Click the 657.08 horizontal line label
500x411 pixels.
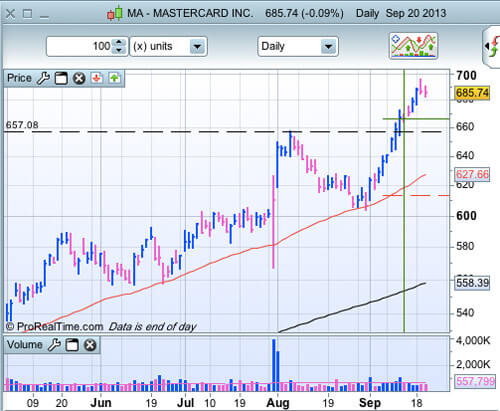pyautogui.click(x=22, y=125)
